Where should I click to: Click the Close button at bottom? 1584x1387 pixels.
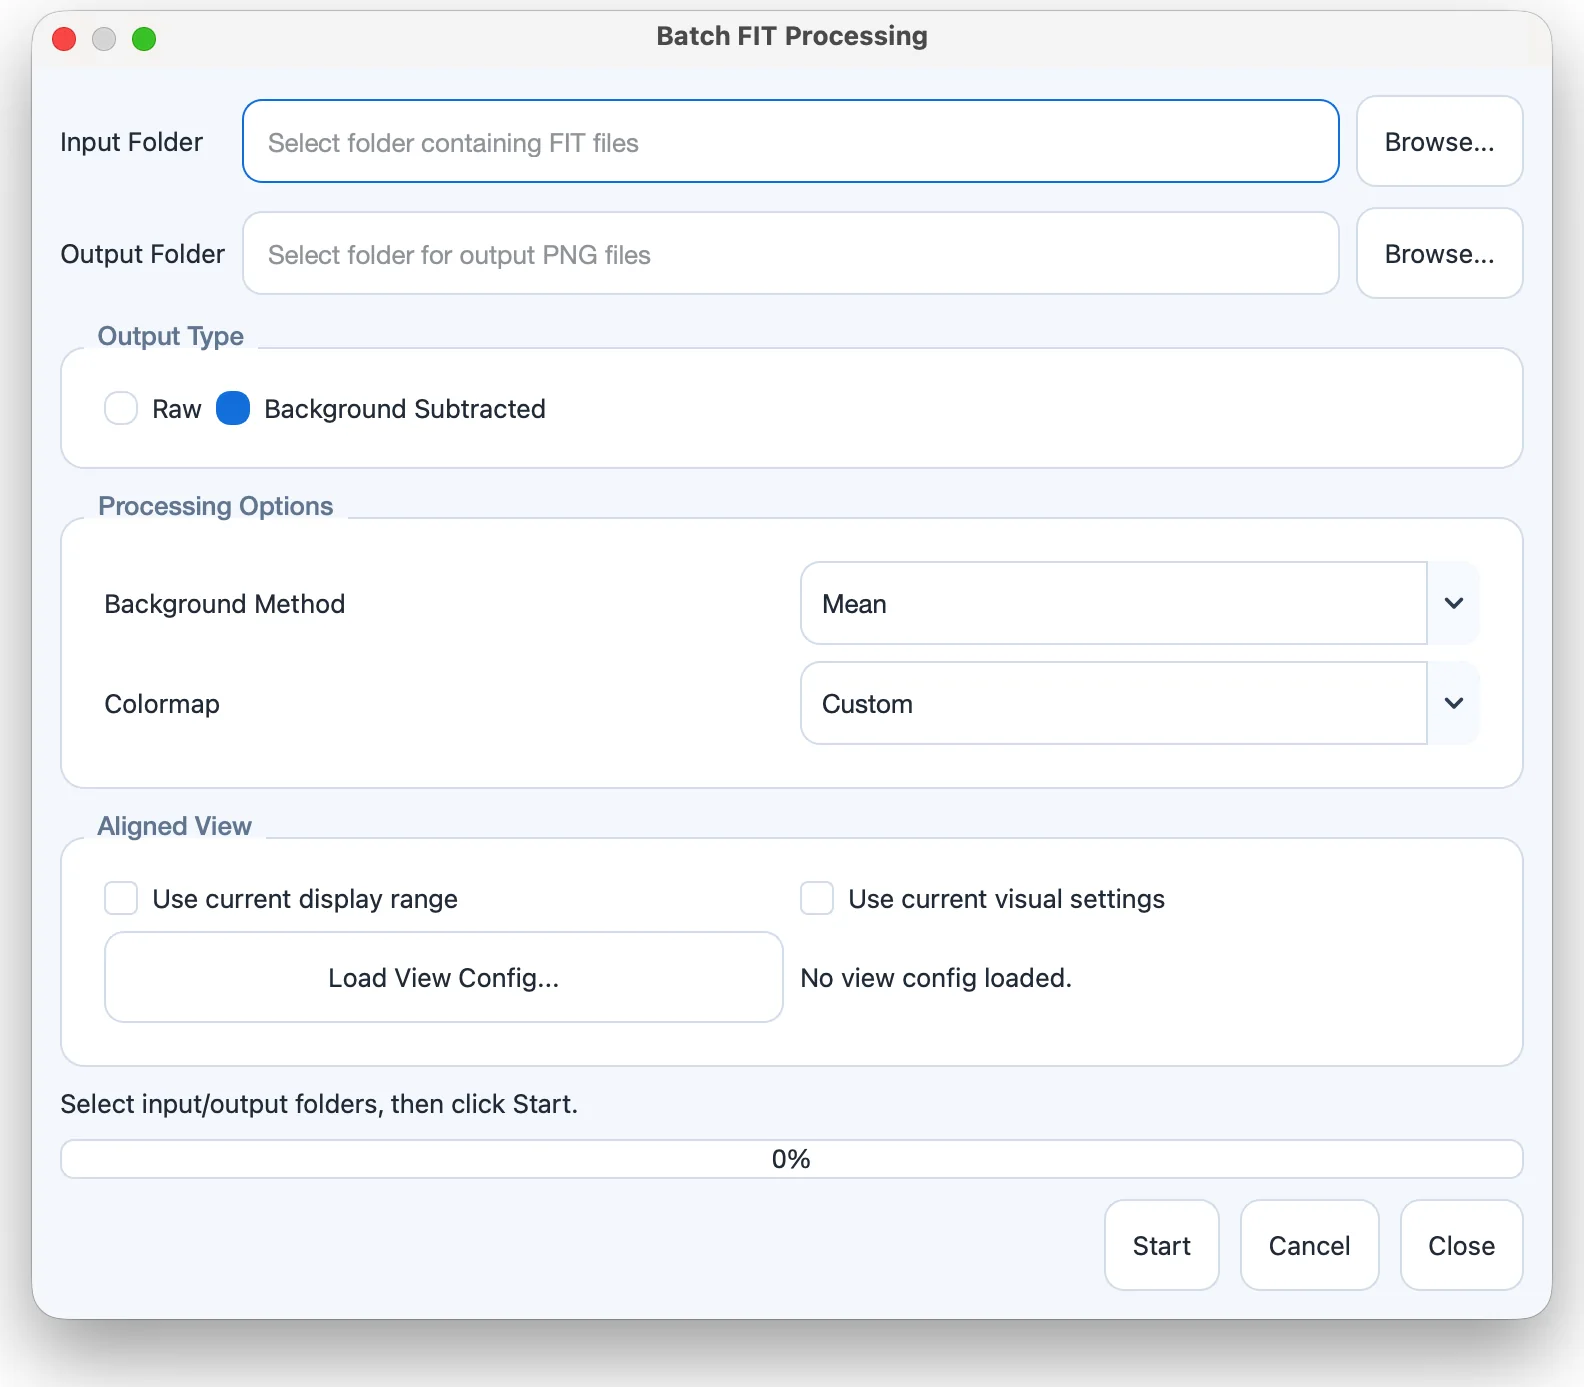(x=1461, y=1245)
